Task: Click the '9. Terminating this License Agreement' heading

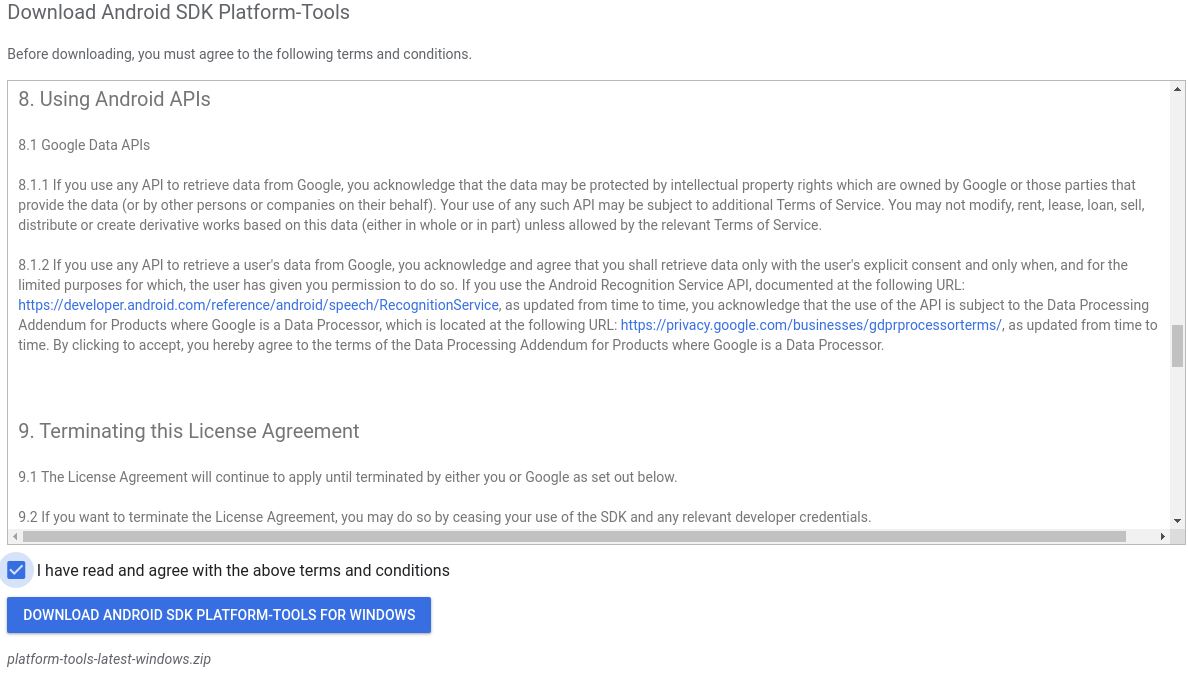Action: point(189,431)
